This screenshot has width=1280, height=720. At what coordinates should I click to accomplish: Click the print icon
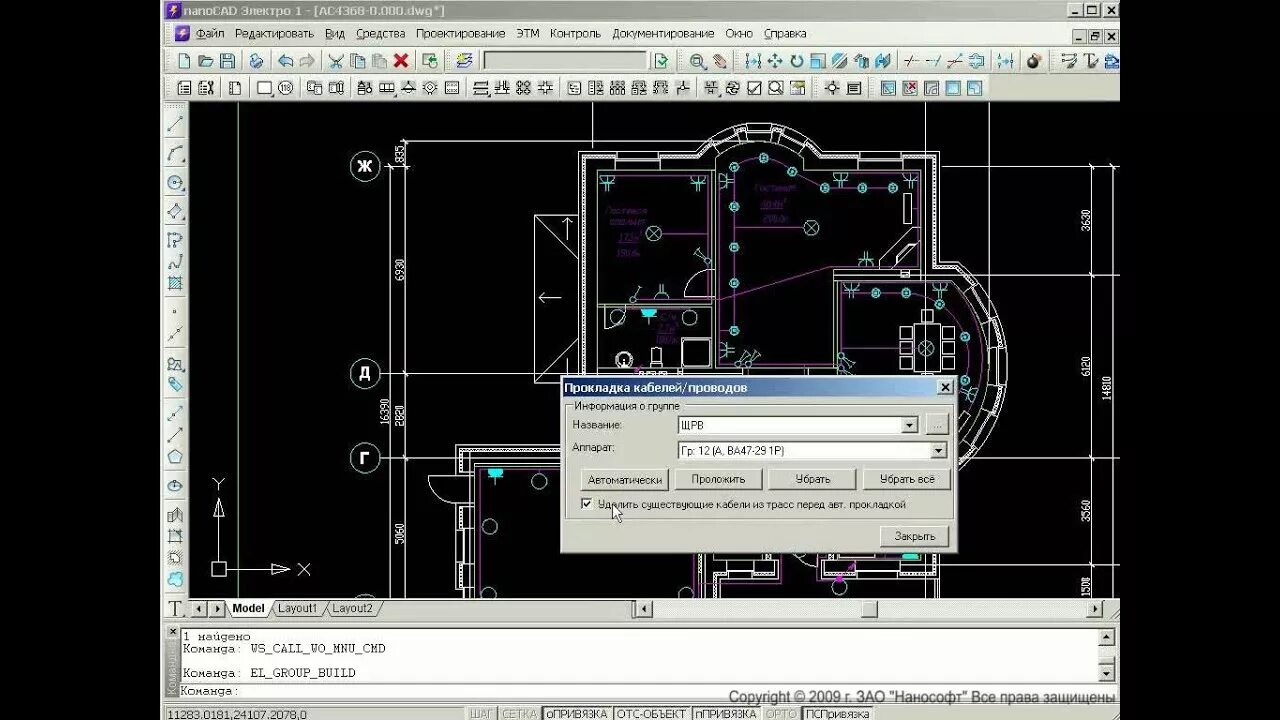click(256, 61)
